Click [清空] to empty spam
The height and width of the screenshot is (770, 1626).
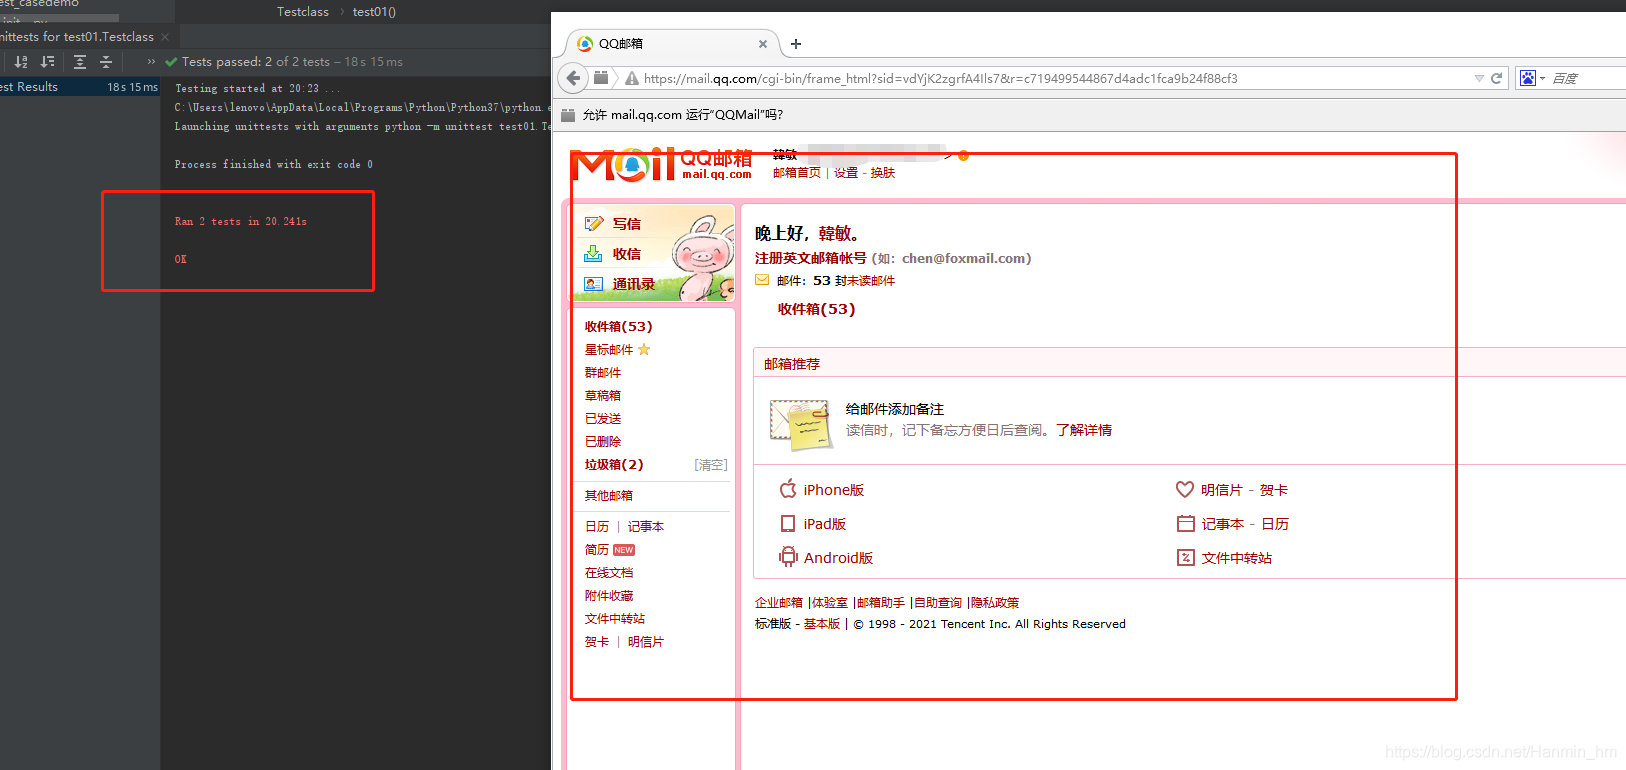(x=711, y=465)
